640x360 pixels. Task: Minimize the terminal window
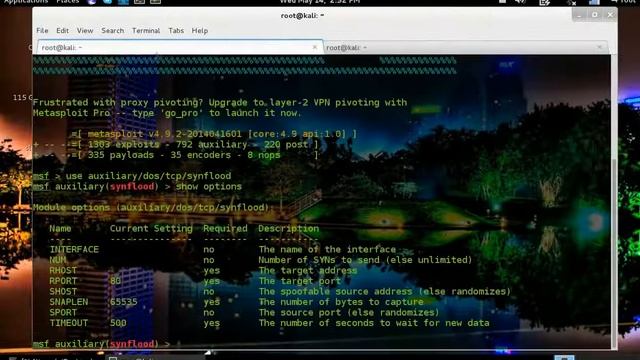coord(579,15)
